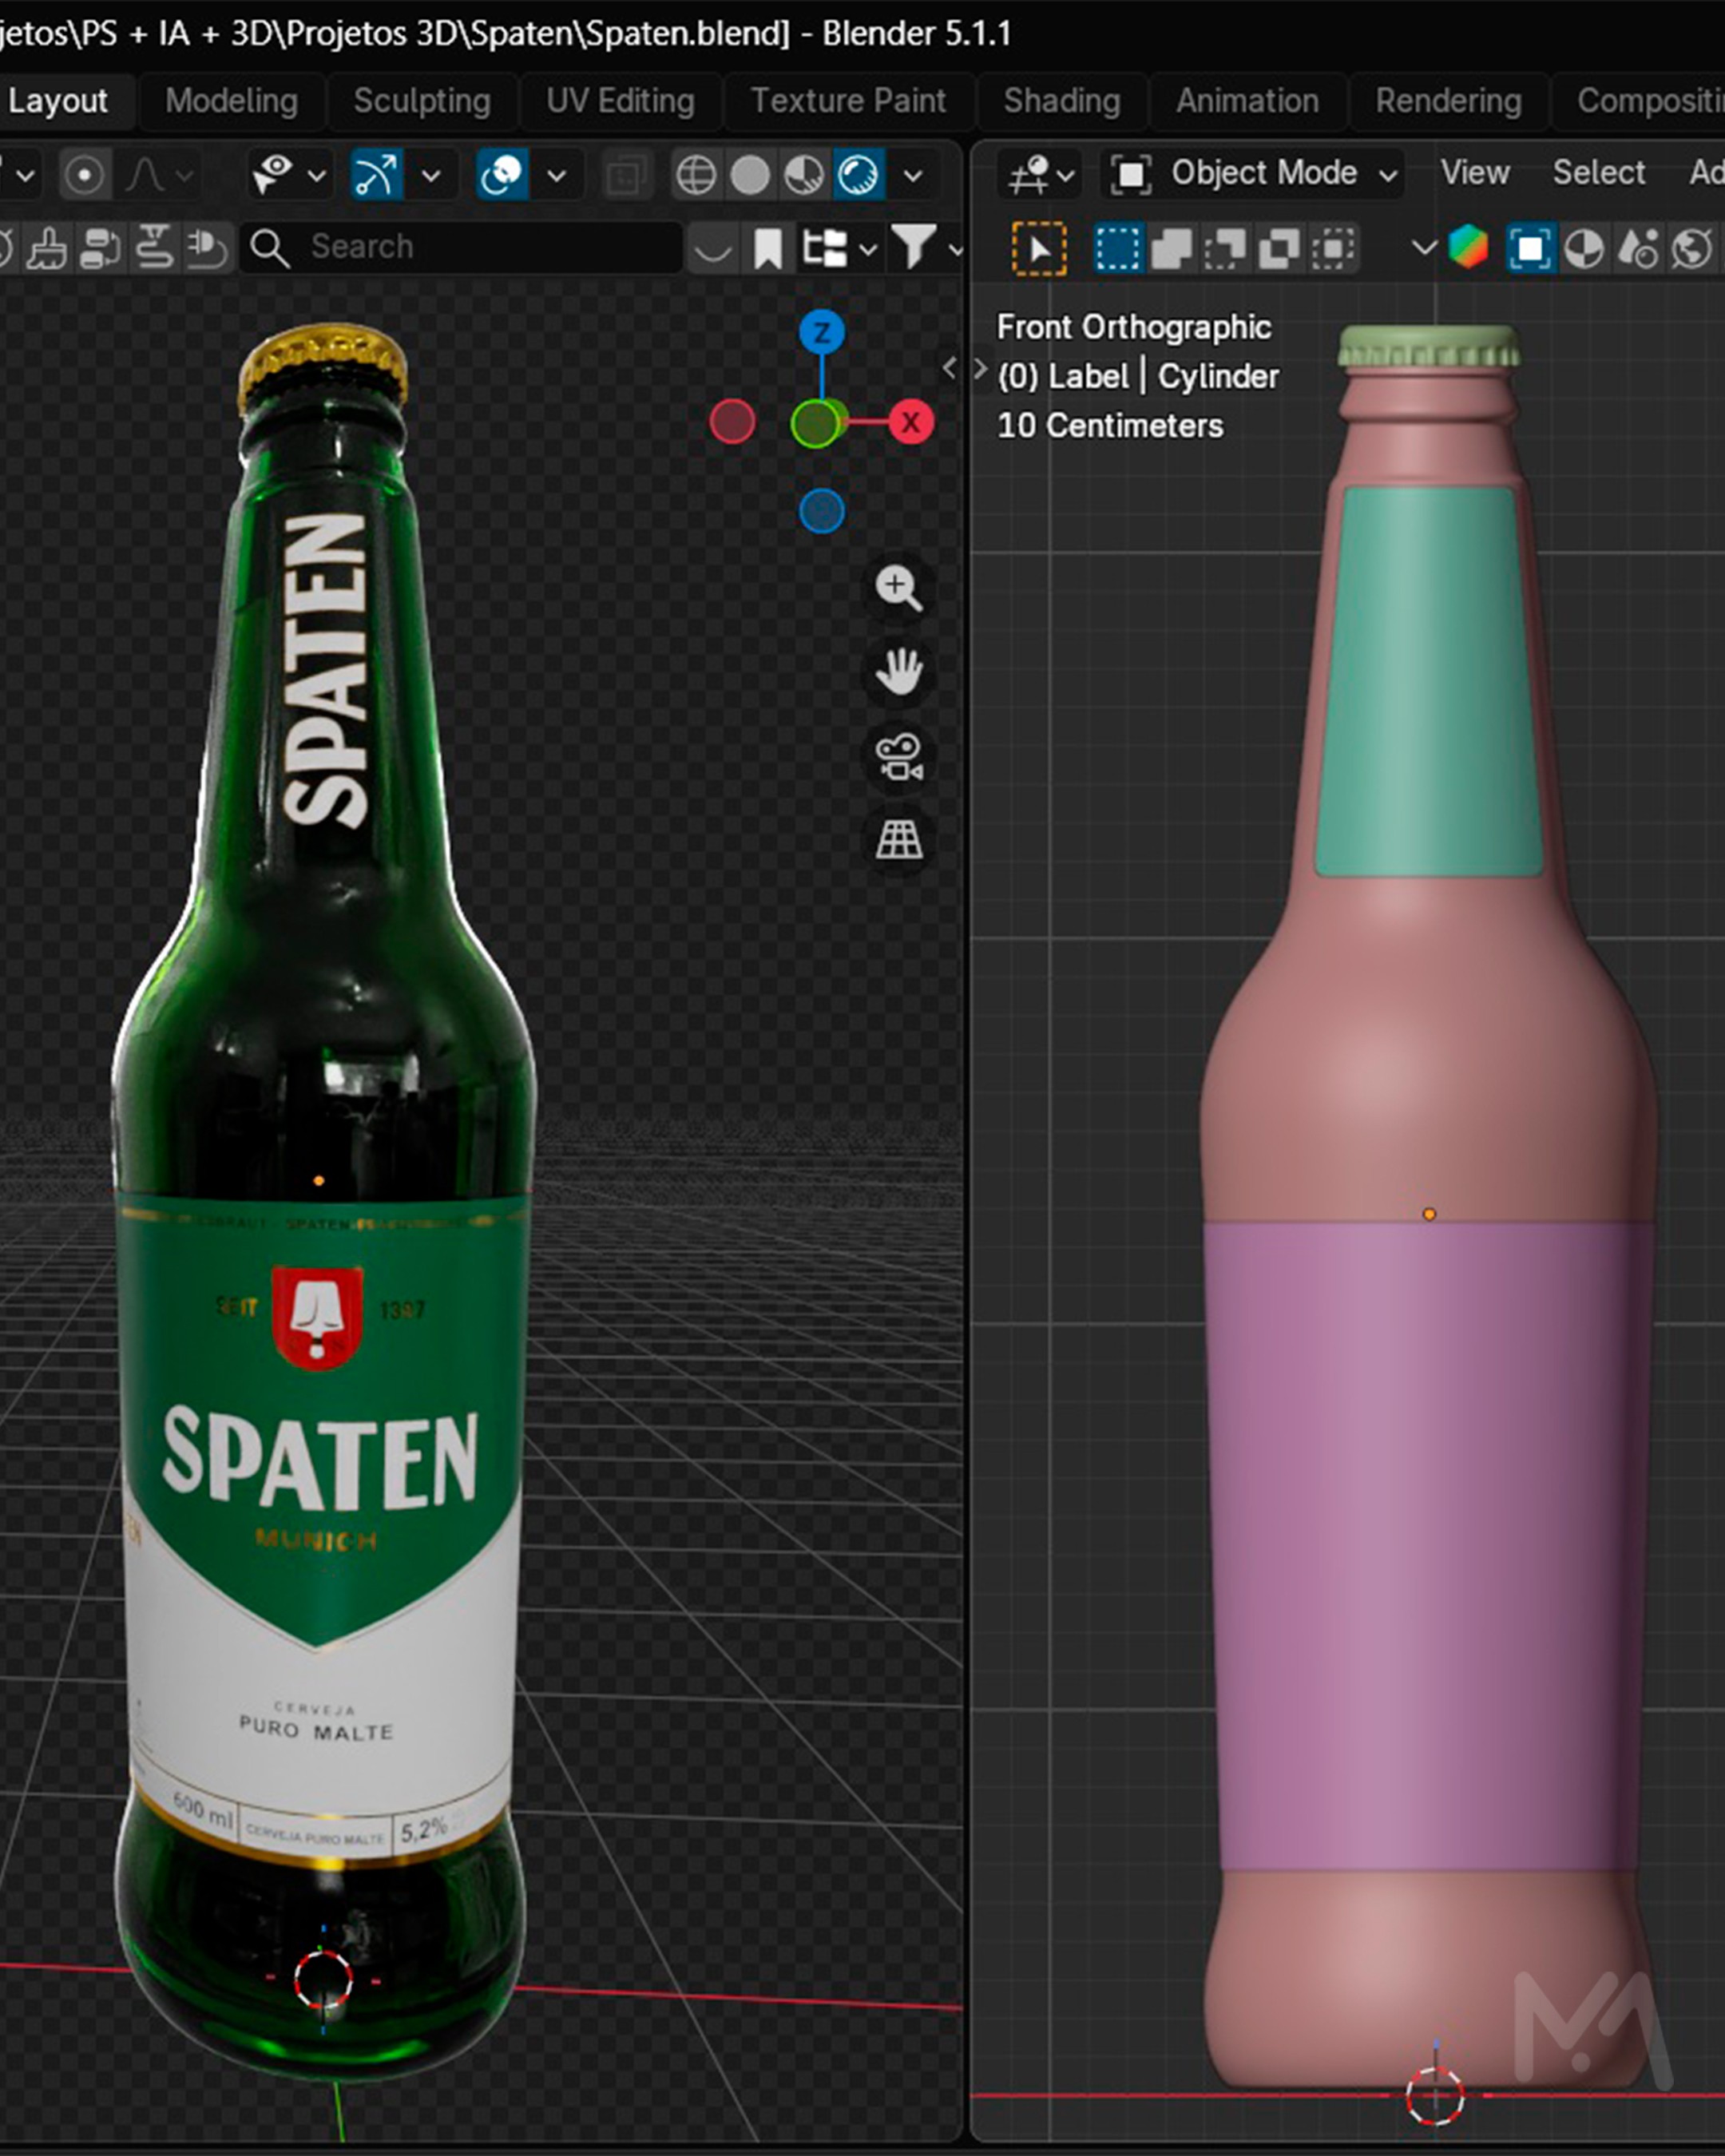Click the folder tree display icon
The width and height of the screenshot is (1725, 2156).
click(x=824, y=248)
